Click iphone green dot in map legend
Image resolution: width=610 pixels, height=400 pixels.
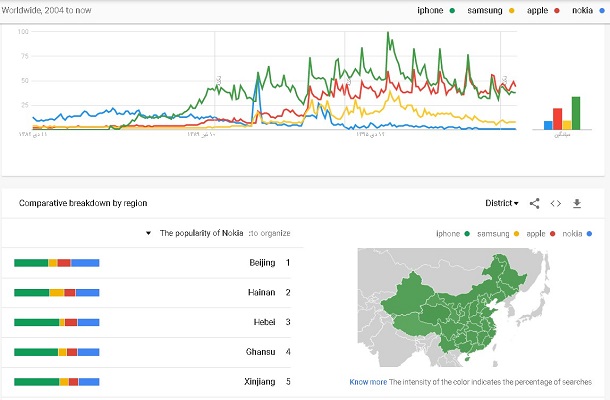pos(467,233)
